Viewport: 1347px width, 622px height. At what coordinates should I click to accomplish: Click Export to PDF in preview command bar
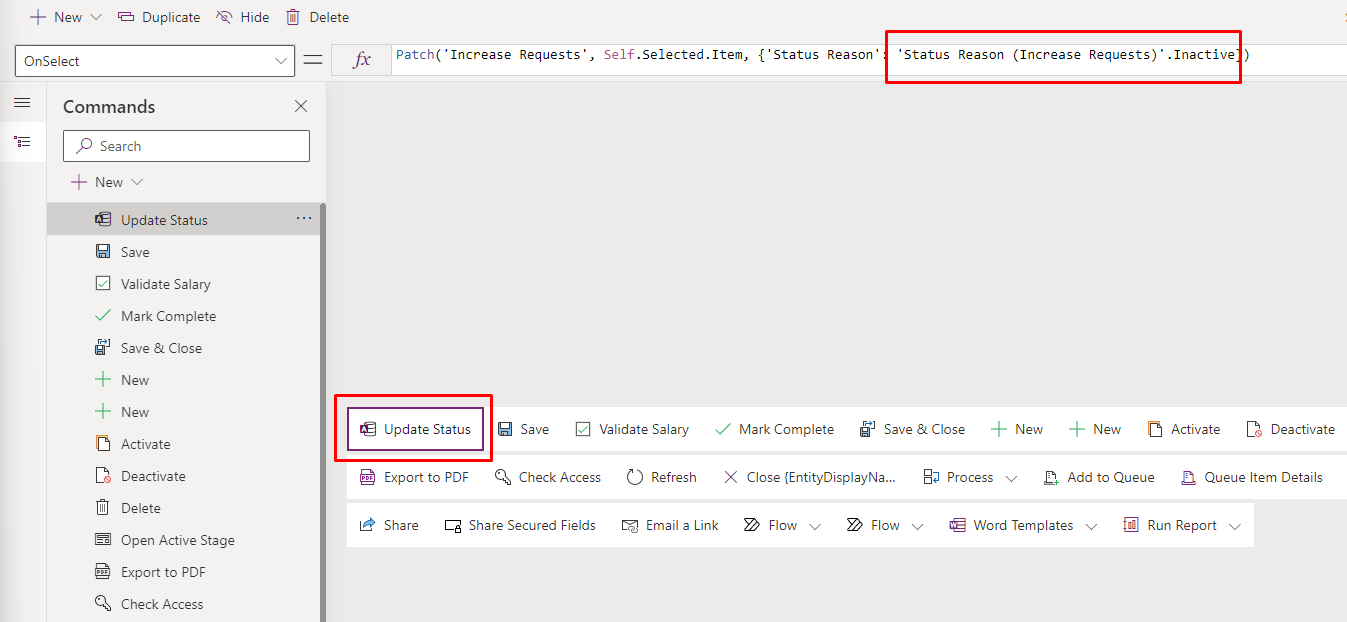[414, 477]
